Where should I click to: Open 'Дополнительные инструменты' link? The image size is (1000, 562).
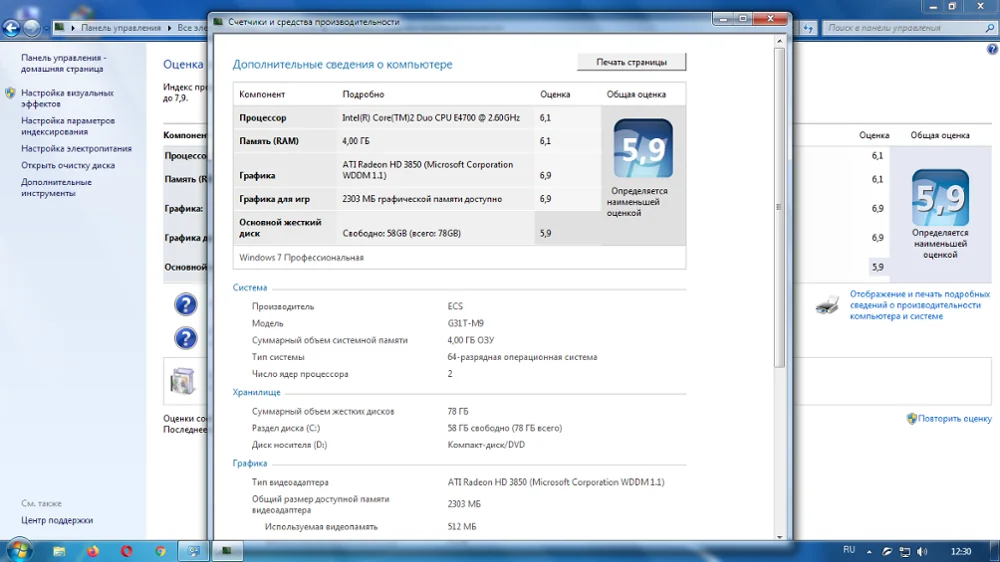coord(56,188)
